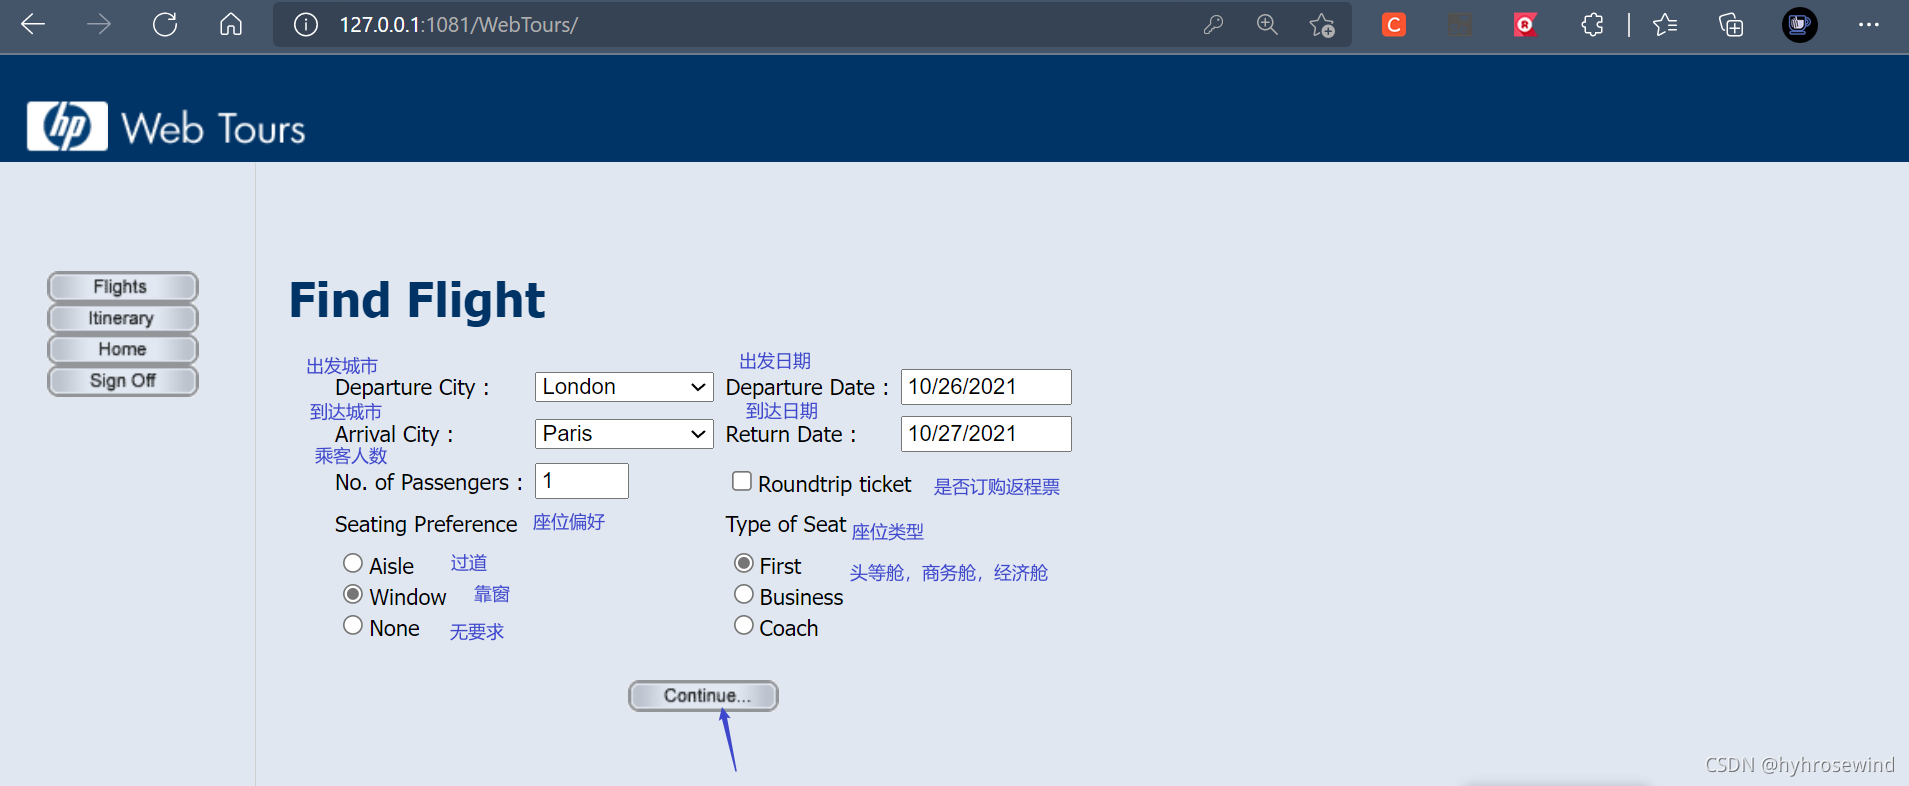Open the orange C extension icon
The image size is (1909, 786).
tap(1394, 25)
